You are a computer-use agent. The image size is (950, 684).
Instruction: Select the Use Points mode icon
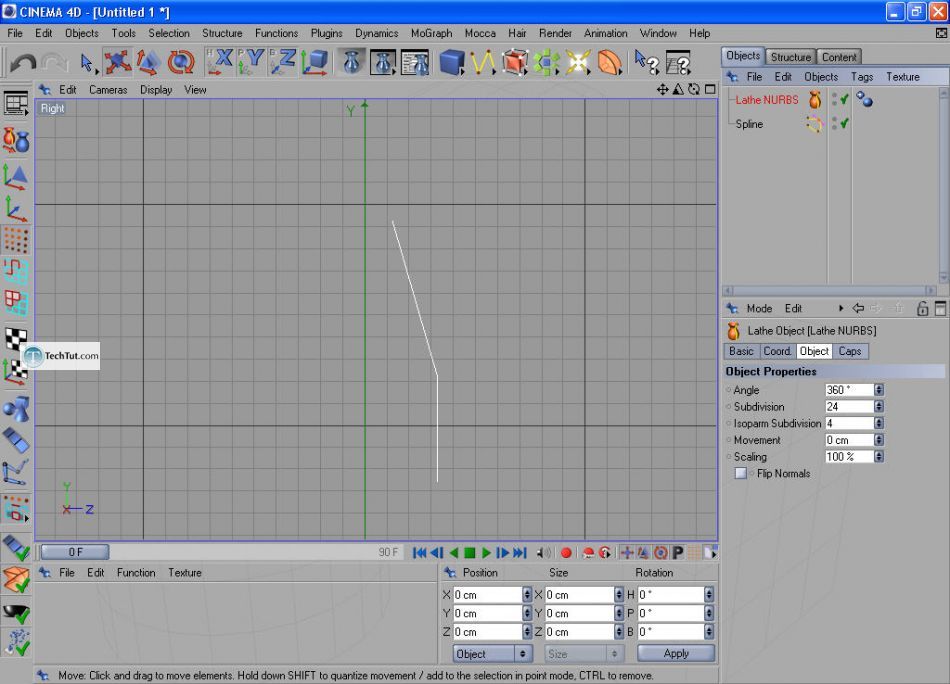pos(16,240)
